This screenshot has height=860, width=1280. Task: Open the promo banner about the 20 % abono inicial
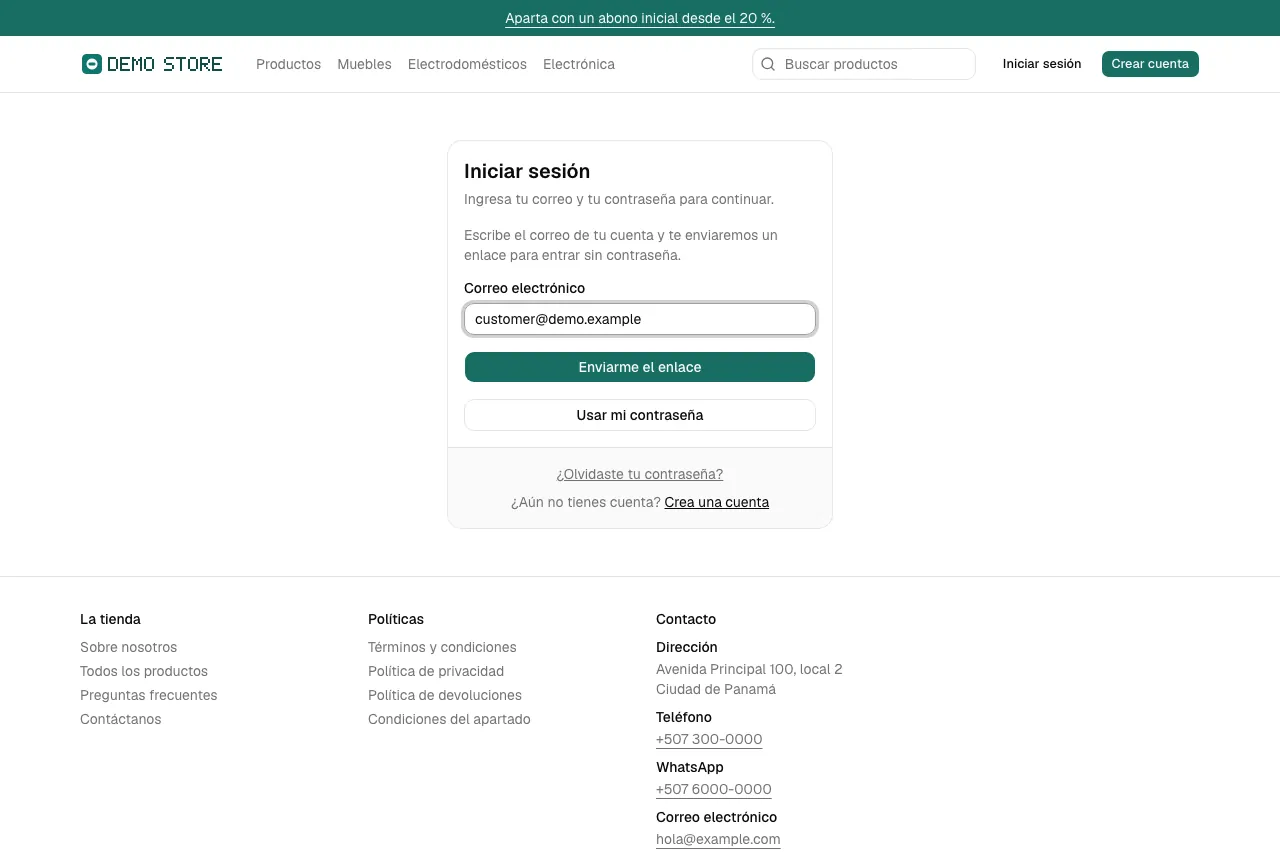[x=640, y=18]
